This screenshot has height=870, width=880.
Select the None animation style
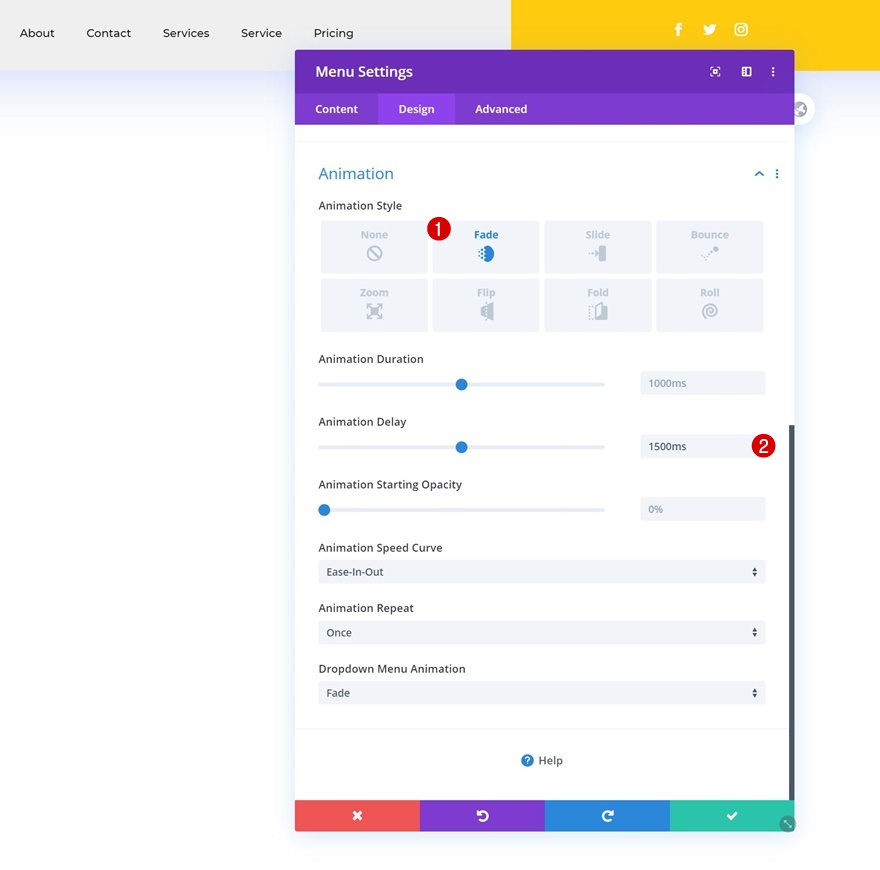[374, 247]
